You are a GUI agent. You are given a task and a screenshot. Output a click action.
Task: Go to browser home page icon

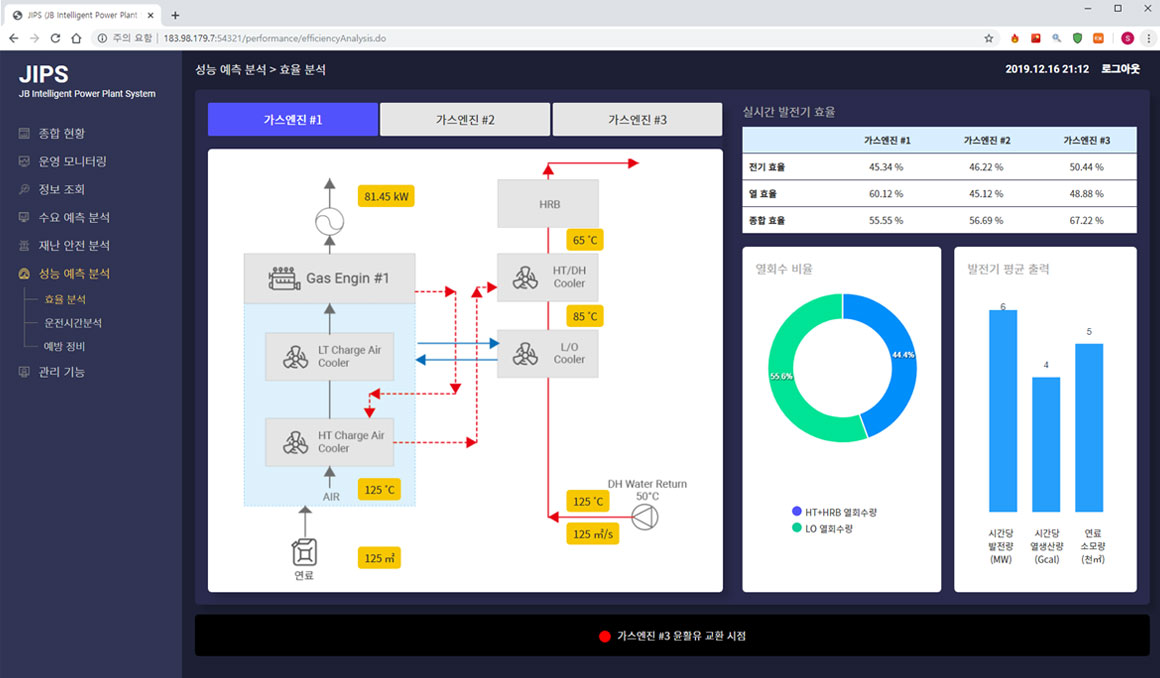coord(76,38)
